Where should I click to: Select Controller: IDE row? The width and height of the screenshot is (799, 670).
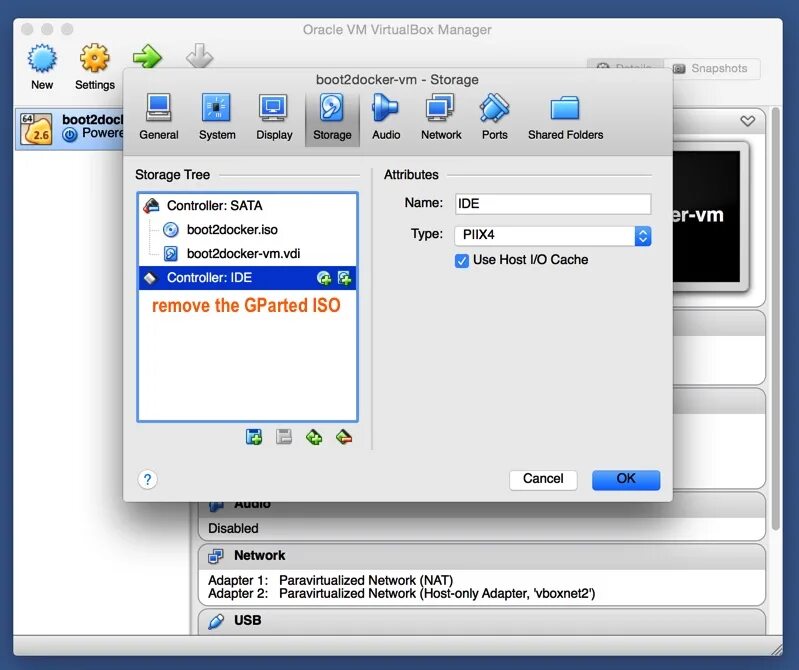pyautogui.click(x=248, y=278)
